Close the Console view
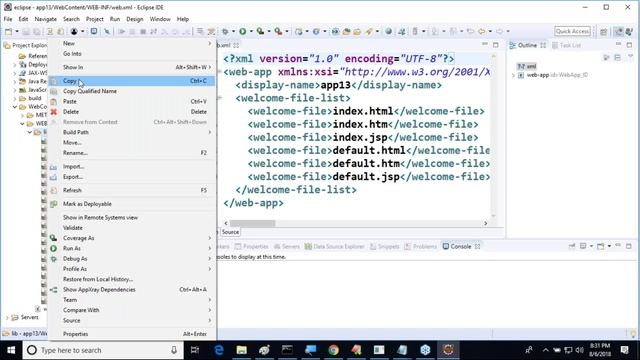 coord(477,247)
